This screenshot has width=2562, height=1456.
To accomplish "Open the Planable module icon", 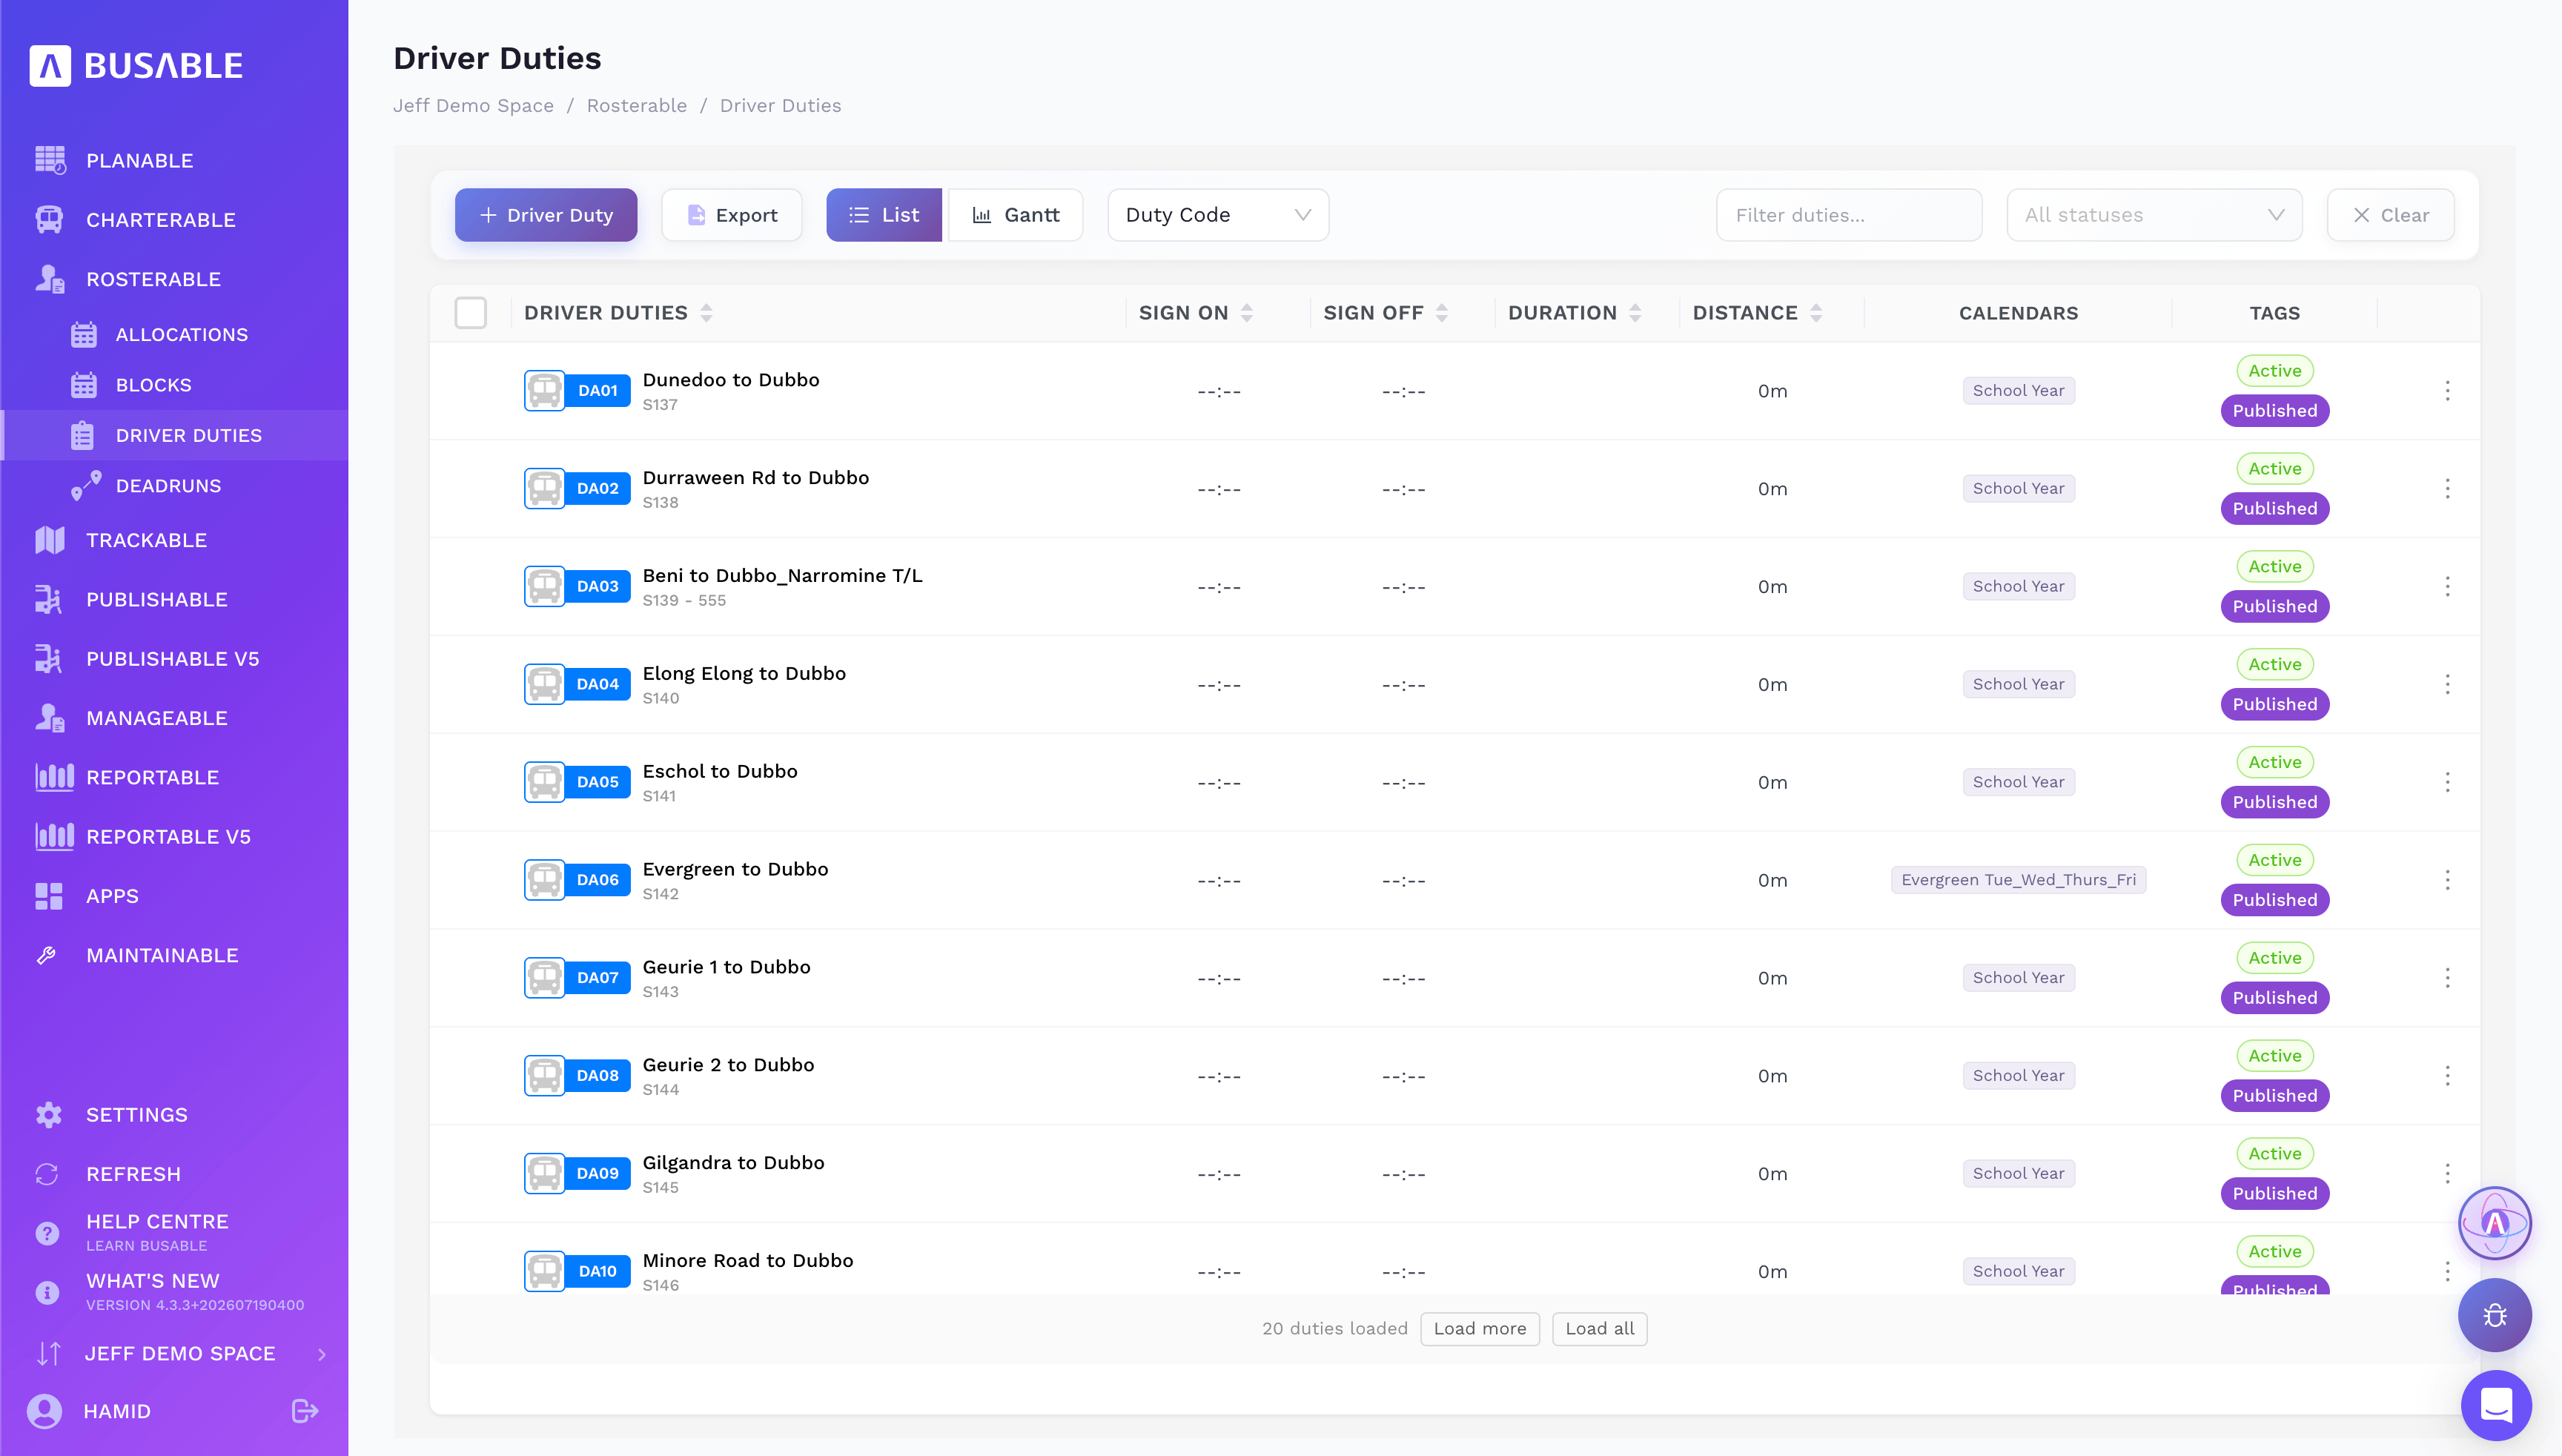I will [50, 160].
